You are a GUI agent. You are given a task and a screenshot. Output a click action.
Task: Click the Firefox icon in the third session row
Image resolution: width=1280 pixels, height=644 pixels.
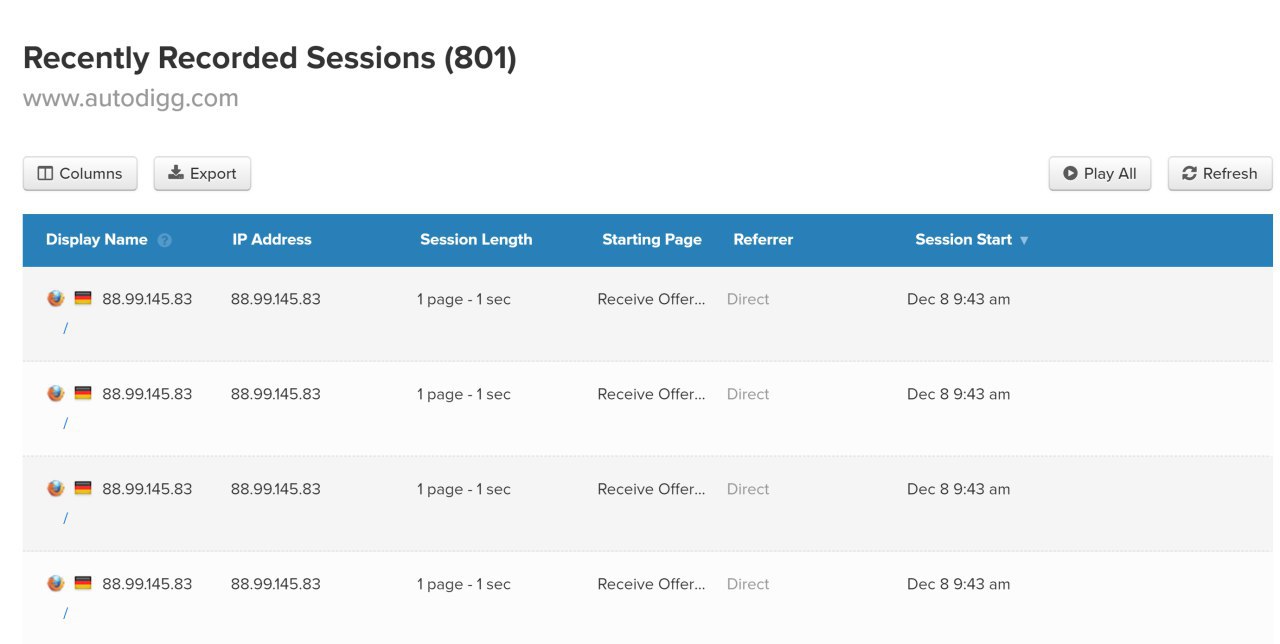click(56, 488)
